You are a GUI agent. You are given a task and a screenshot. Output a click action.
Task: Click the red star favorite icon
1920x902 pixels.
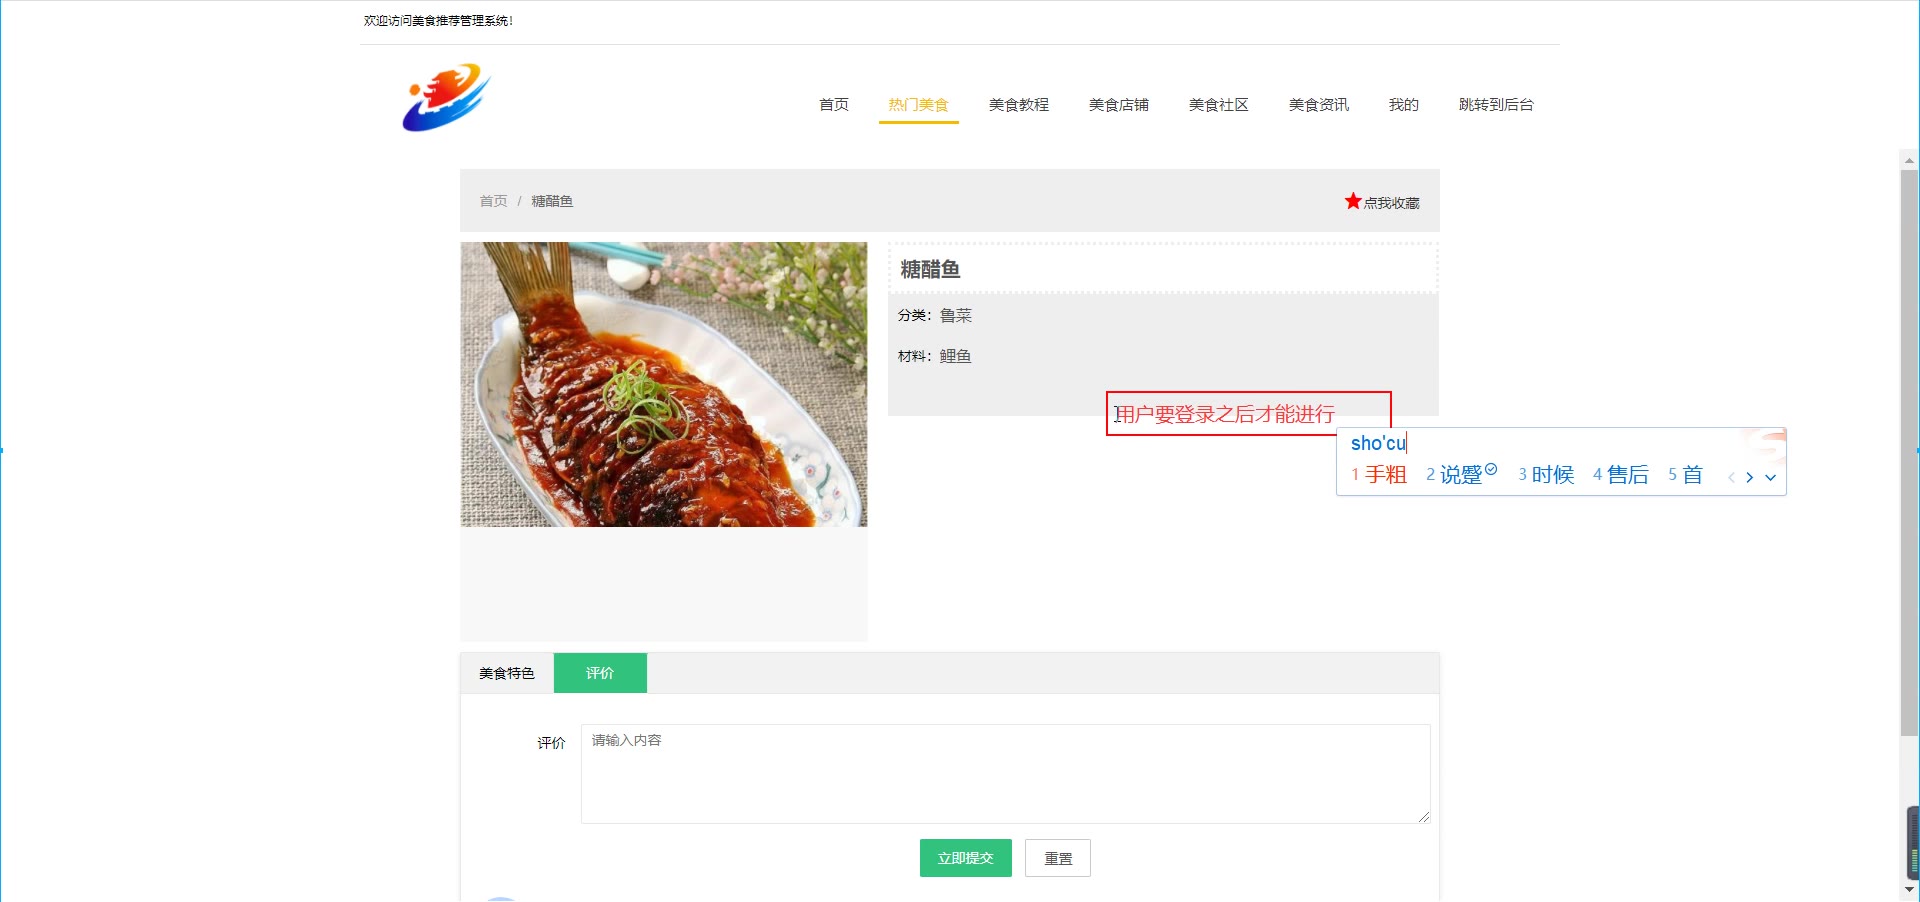point(1353,201)
